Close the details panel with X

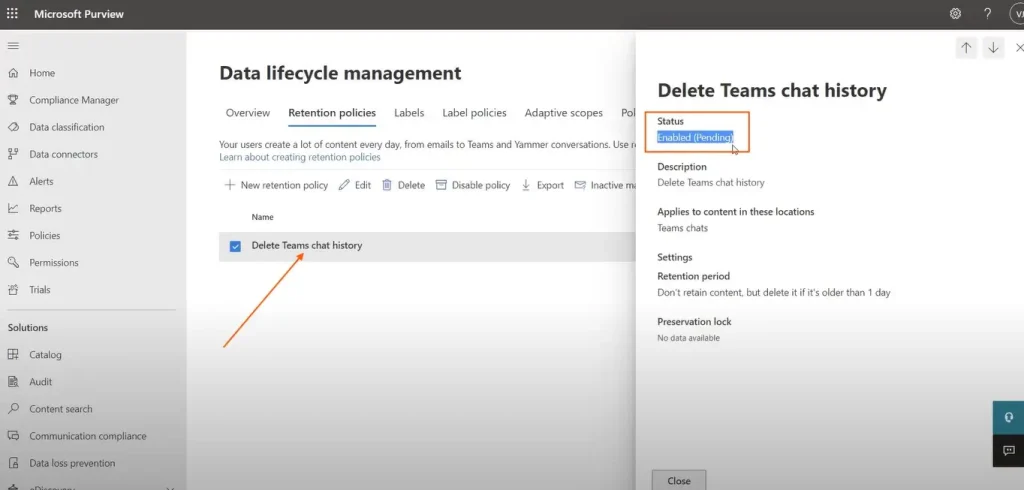tap(1019, 48)
